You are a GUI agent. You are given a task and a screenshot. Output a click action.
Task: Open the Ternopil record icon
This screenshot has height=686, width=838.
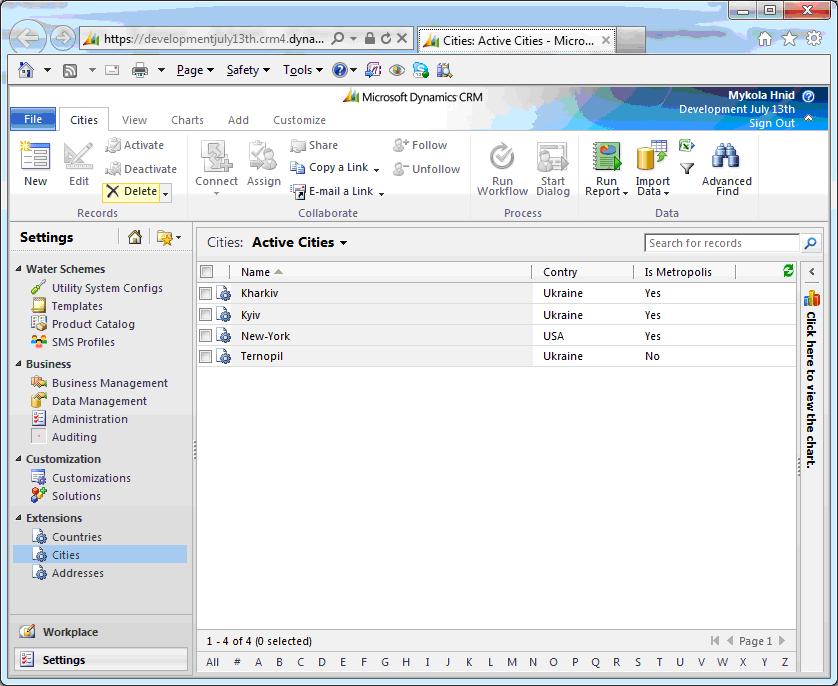(223, 356)
